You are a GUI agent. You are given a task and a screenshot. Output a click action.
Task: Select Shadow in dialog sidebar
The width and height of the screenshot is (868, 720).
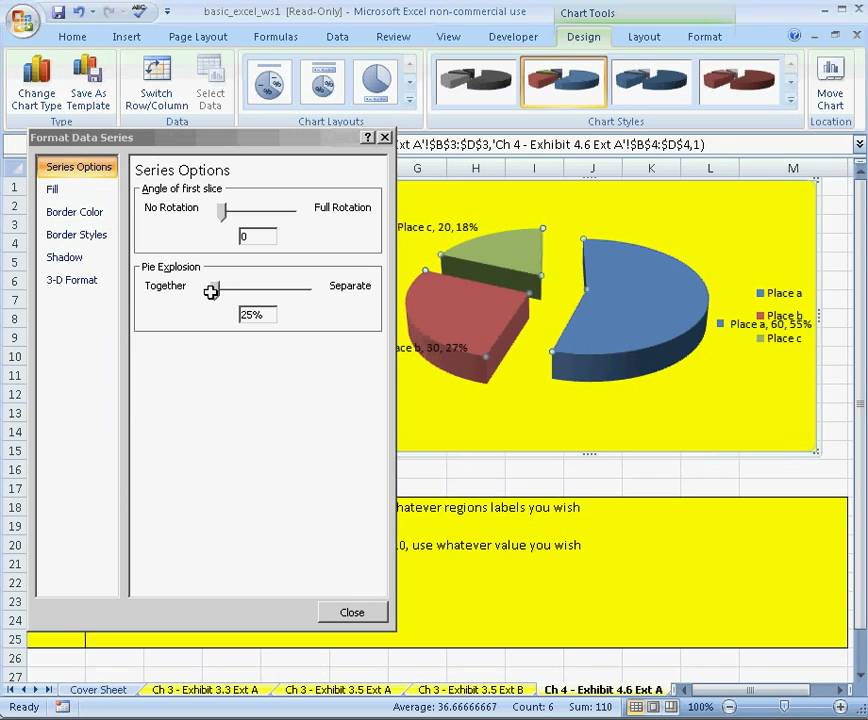tap(65, 257)
